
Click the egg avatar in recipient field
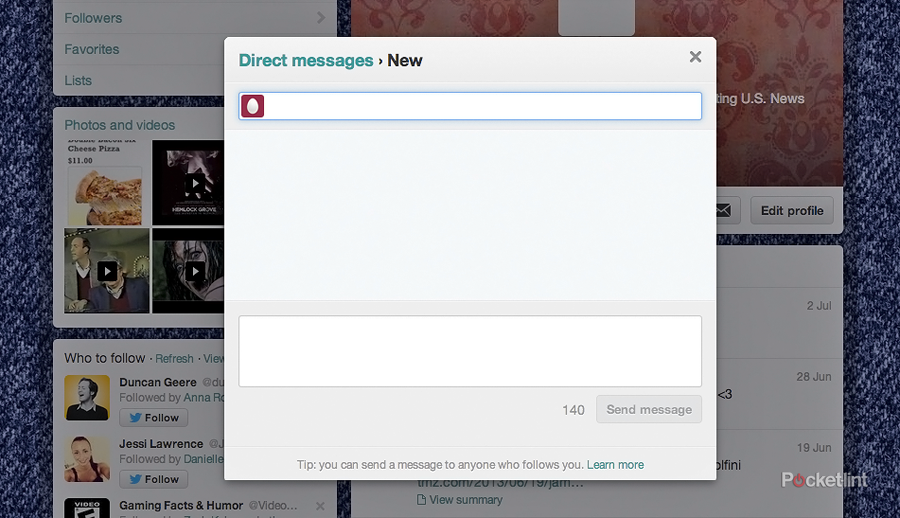pyautogui.click(x=253, y=106)
